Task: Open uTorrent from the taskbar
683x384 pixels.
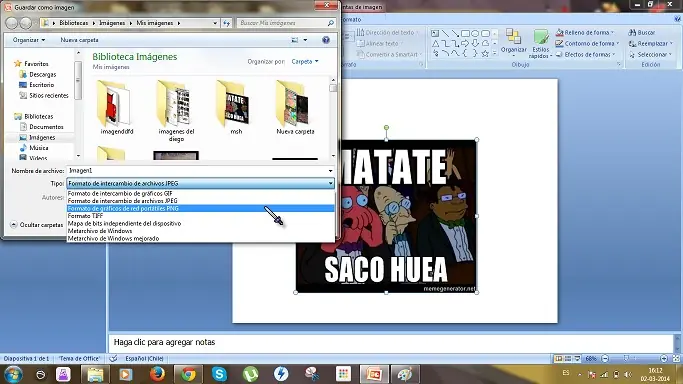Action: tap(250, 374)
